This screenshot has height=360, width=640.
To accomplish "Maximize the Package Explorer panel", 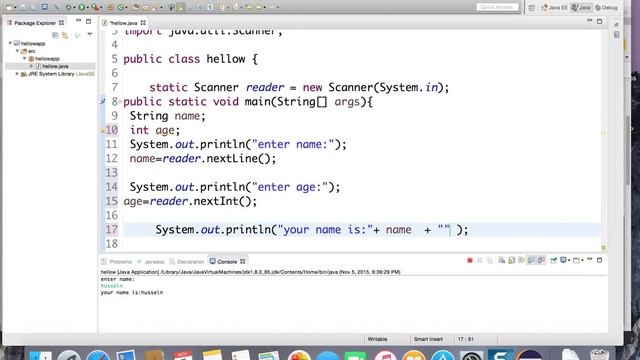I will click(89, 21).
